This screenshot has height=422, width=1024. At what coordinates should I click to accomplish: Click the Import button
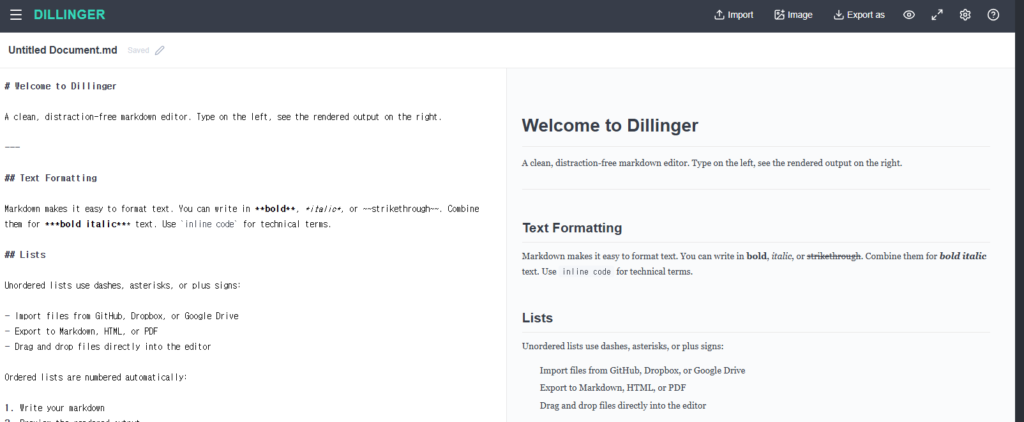733,15
